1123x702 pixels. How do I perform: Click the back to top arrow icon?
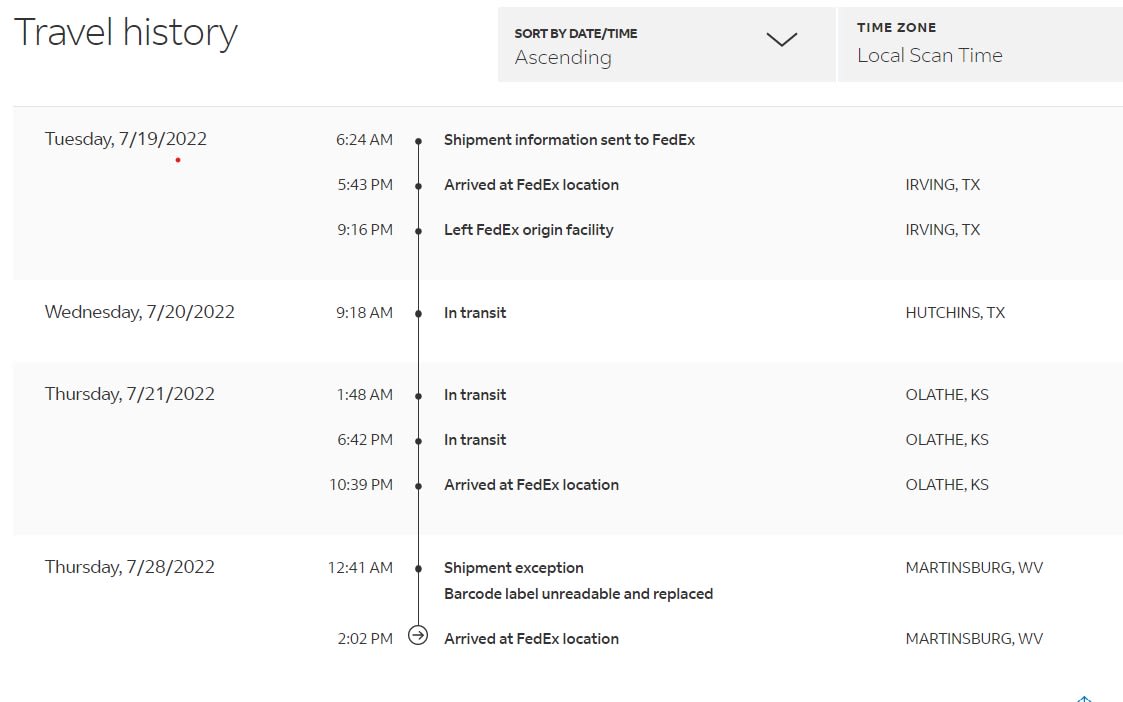[x=1085, y=698]
